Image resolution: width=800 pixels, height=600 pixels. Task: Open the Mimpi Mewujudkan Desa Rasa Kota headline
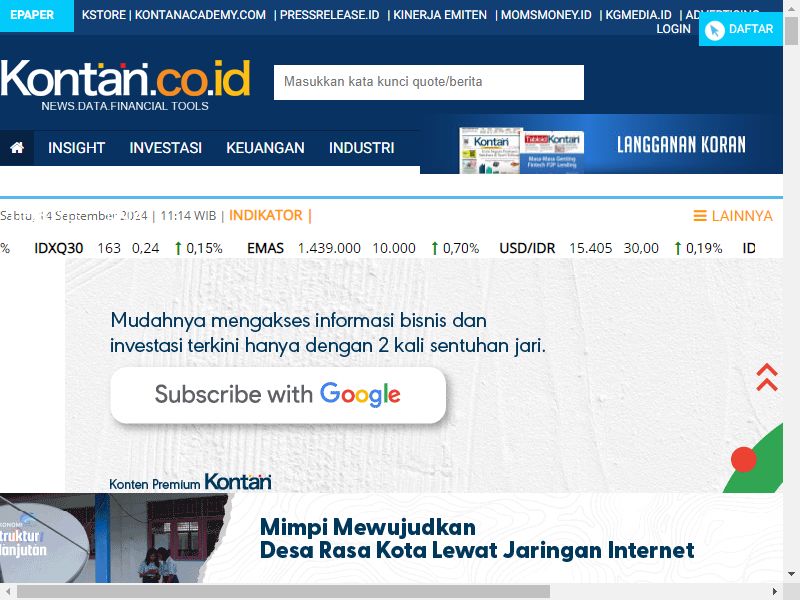[477, 539]
